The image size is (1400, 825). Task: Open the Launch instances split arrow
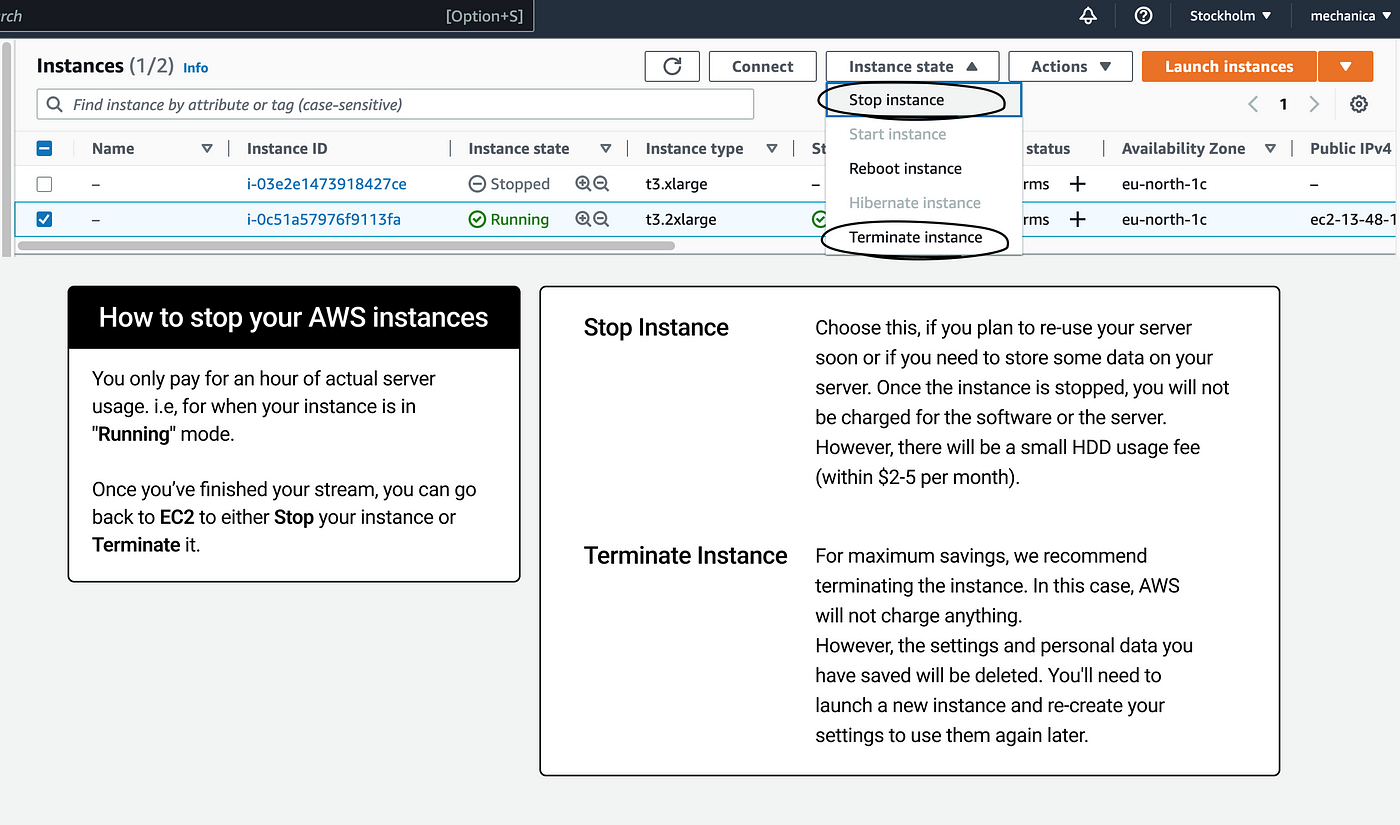coord(1345,67)
